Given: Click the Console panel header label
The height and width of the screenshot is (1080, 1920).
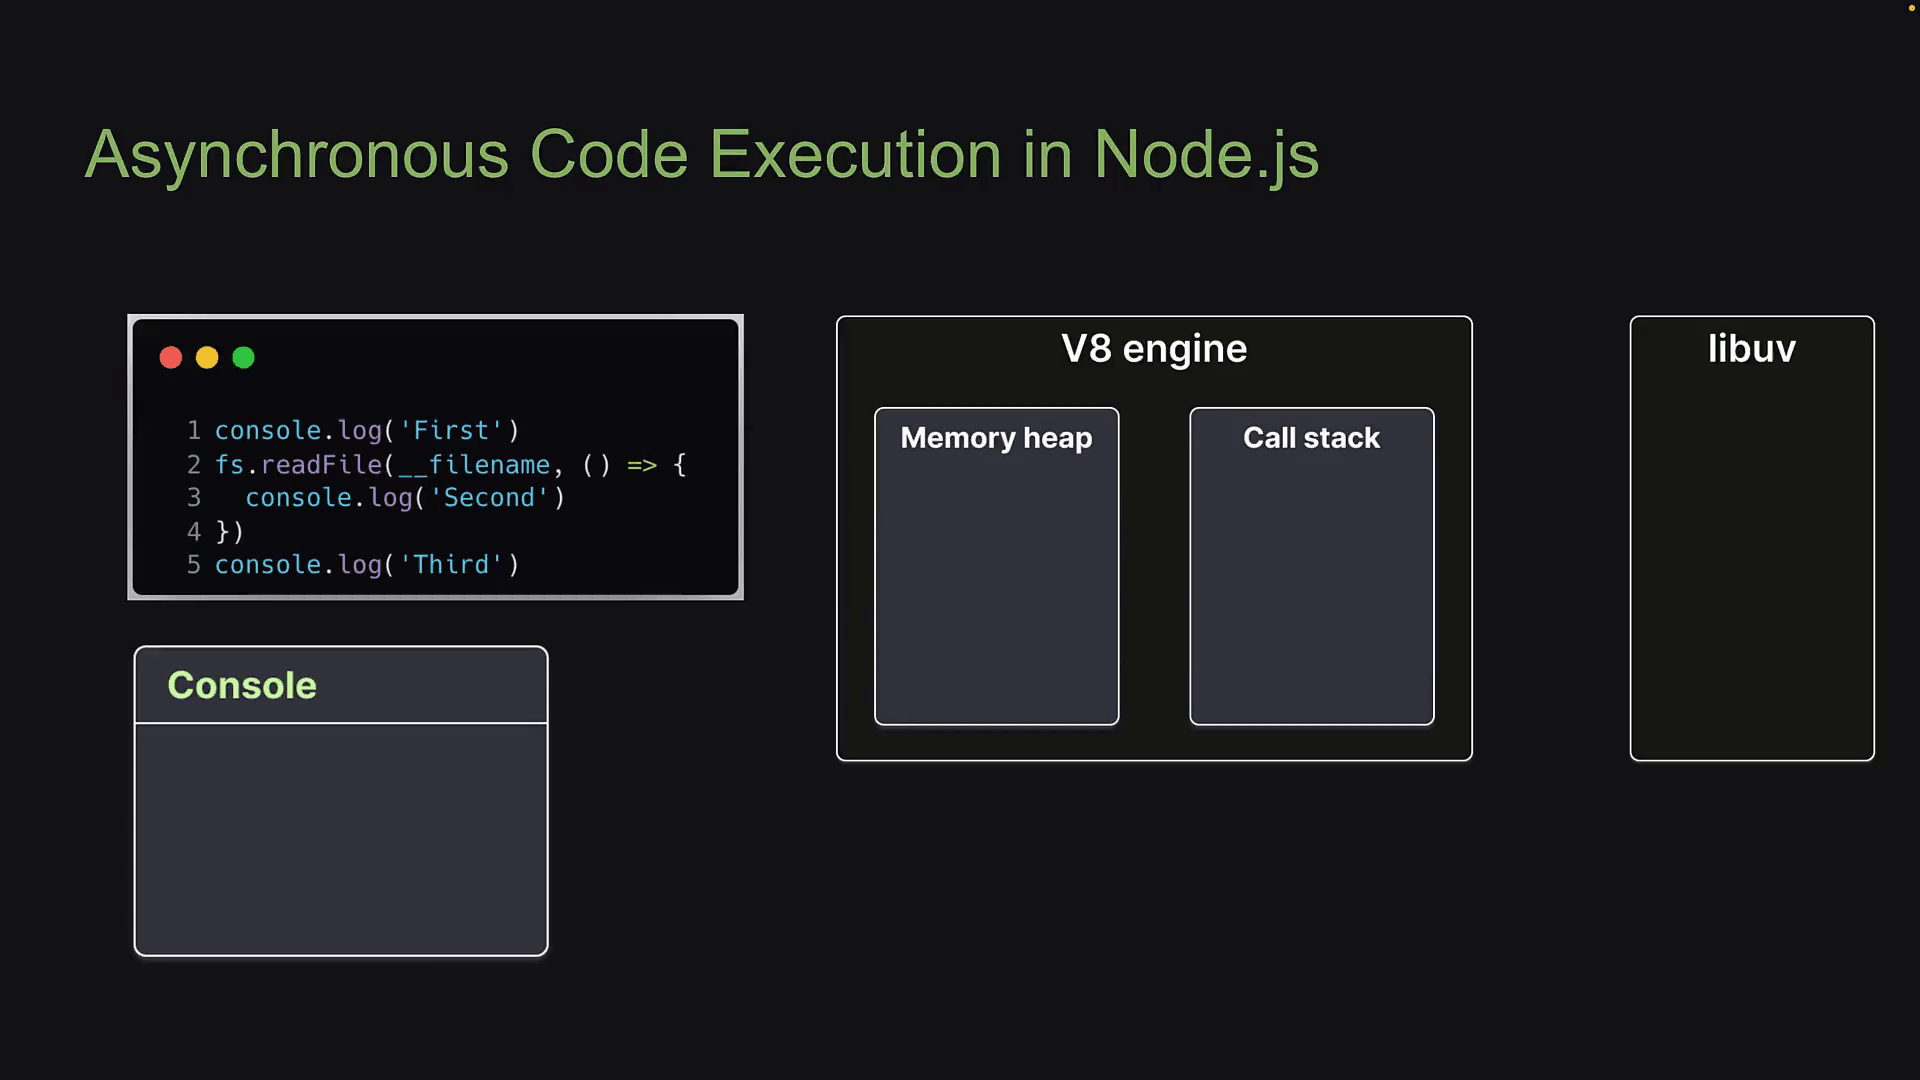Looking at the screenshot, I should [242, 686].
